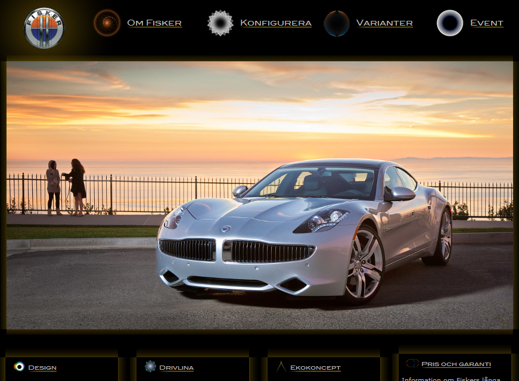Click the Pris och garanti ring icon
The width and height of the screenshot is (519, 381).
point(412,363)
